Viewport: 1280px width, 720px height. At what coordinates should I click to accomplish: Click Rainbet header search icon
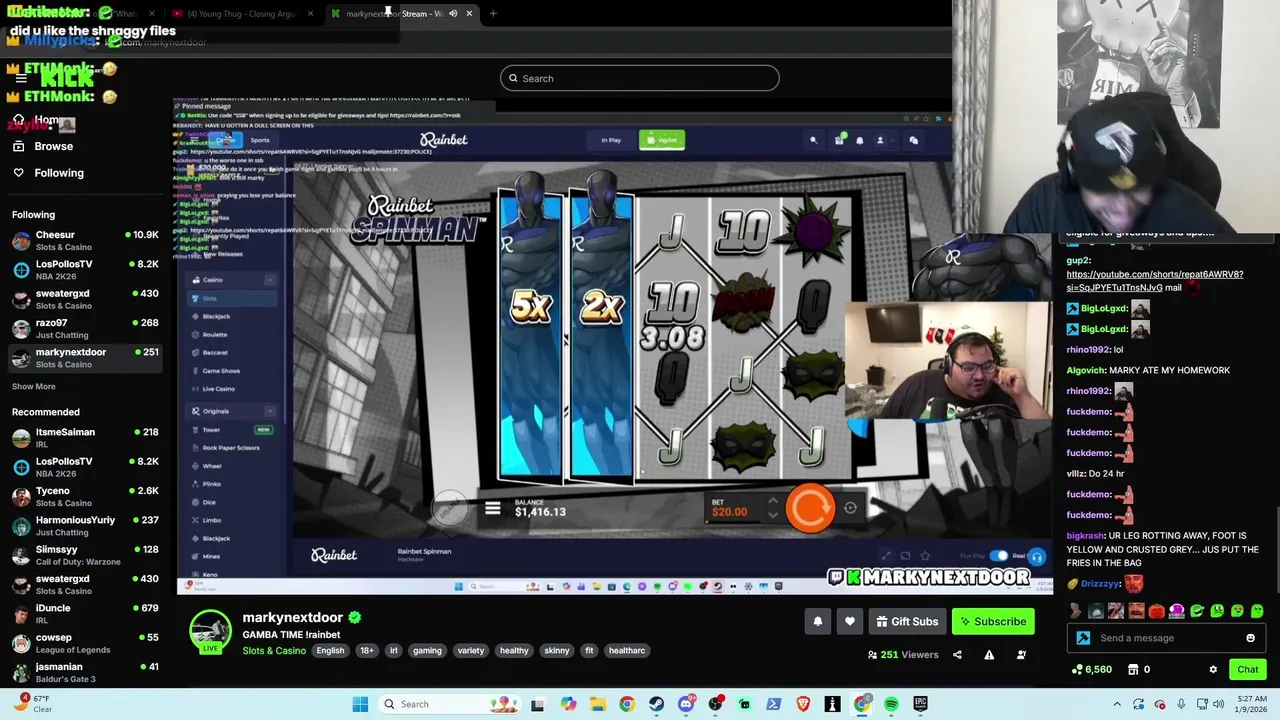[813, 141]
